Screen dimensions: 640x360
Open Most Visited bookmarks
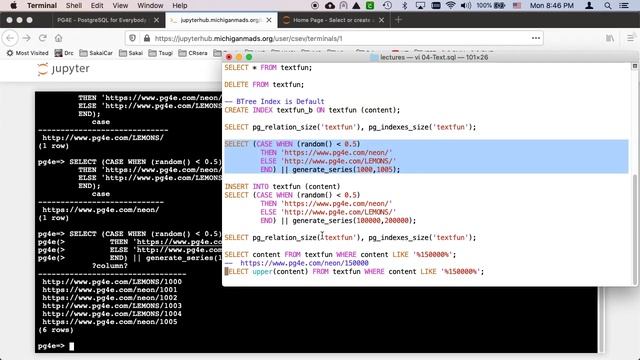click(x=27, y=53)
